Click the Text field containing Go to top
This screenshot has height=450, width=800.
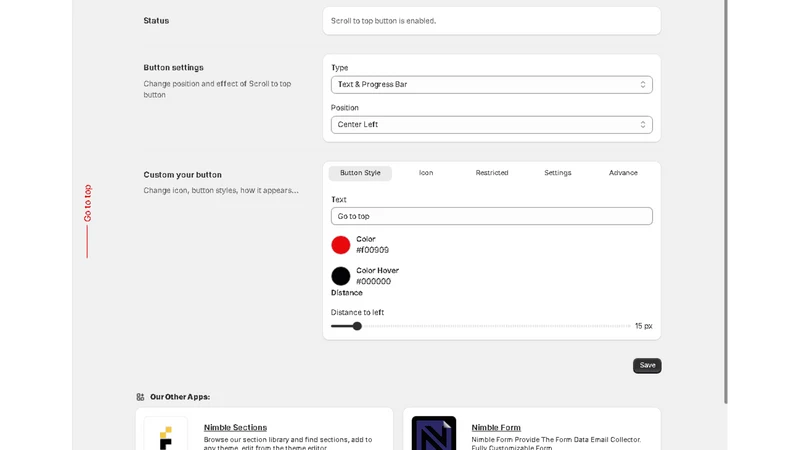tap(491, 216)
